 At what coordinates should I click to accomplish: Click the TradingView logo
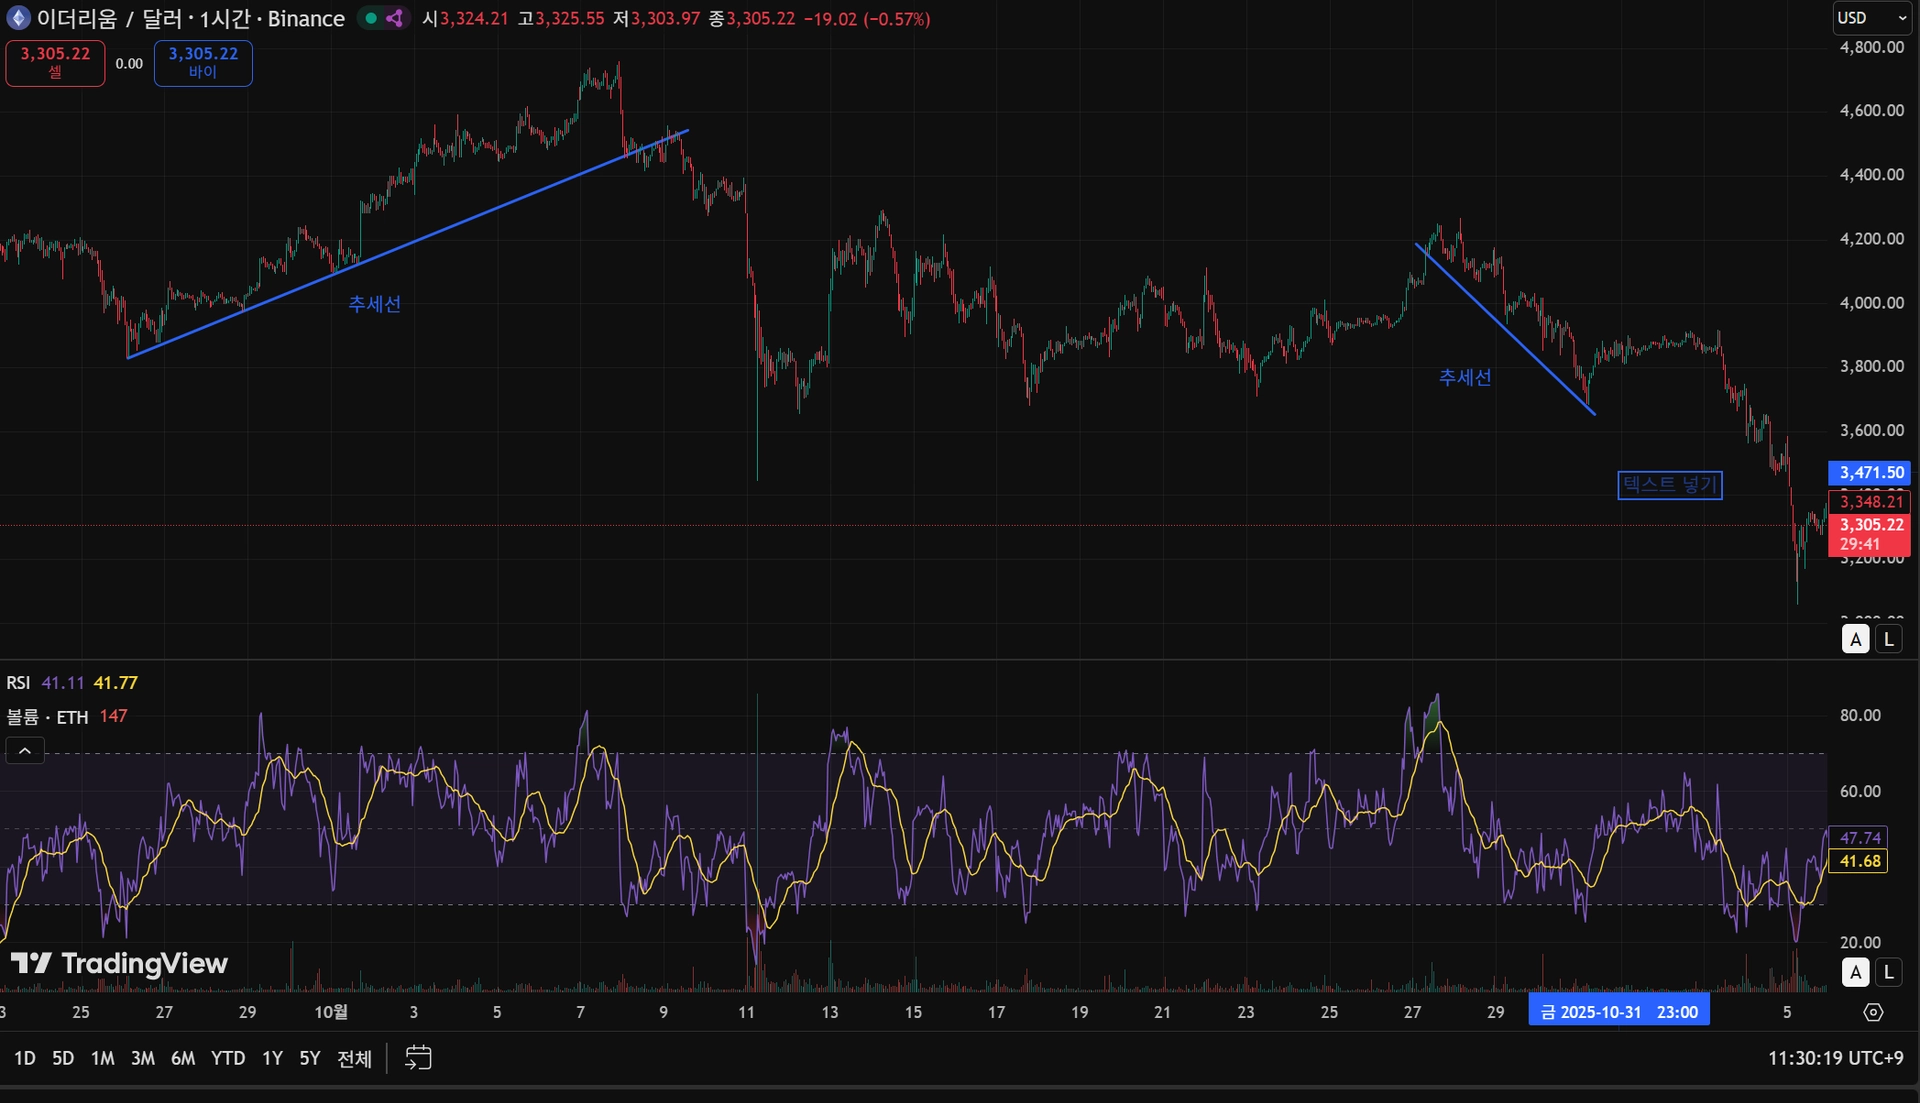[119, 963]
